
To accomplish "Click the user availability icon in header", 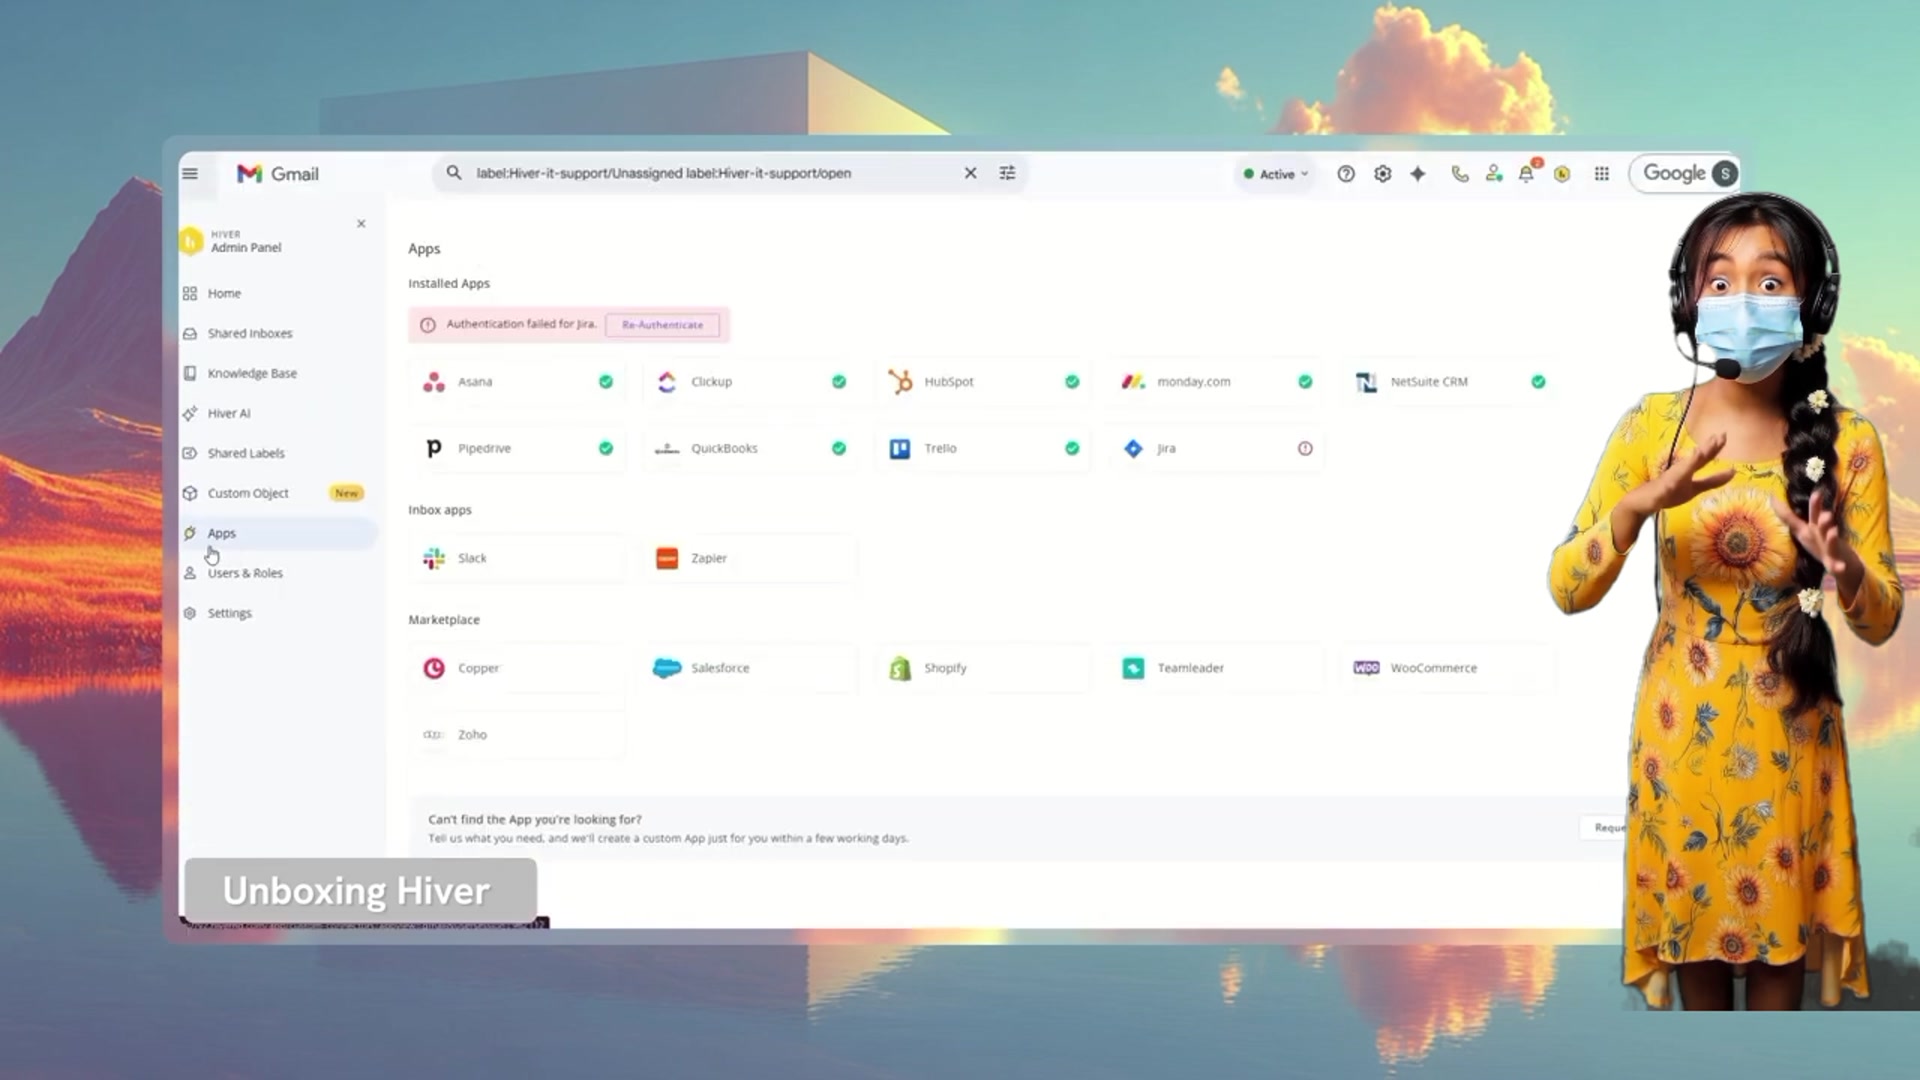I will 1494,174.
